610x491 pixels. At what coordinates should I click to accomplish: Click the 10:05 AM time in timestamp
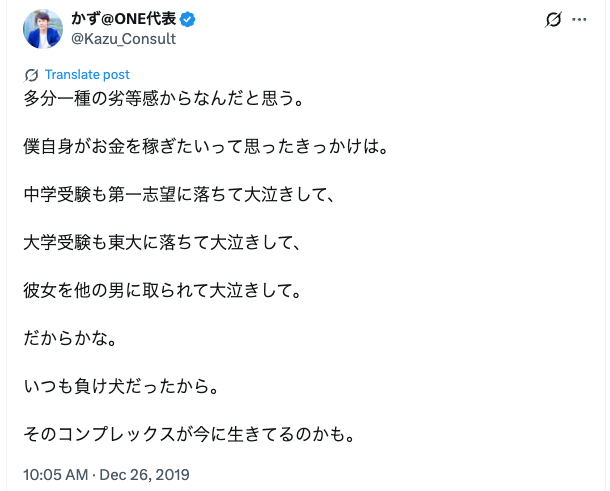[x=55, y=474]
